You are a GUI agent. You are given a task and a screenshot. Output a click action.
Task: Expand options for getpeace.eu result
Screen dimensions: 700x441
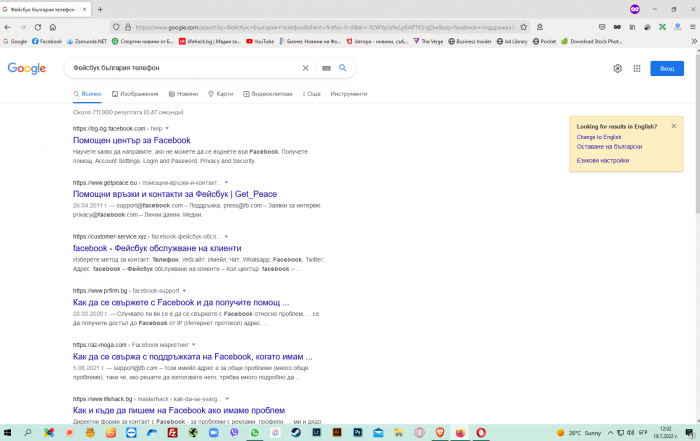[x=226, y=183]
